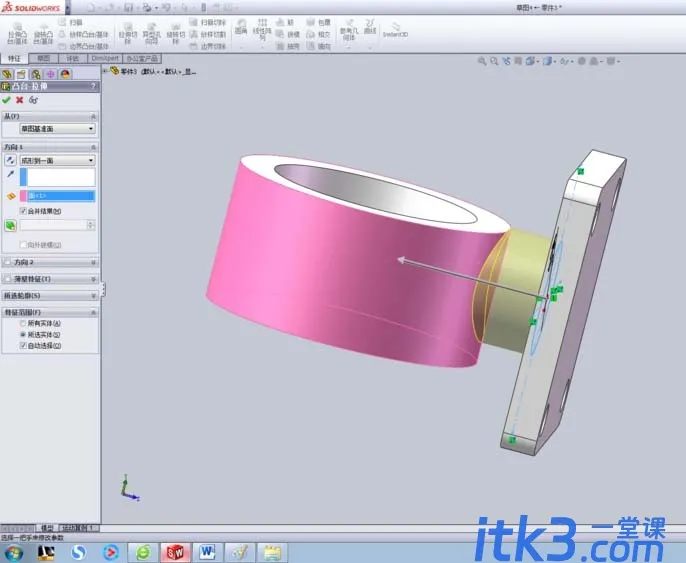
Task: Switch to the Features (特征) tab
Action: [x=14, y=58]
